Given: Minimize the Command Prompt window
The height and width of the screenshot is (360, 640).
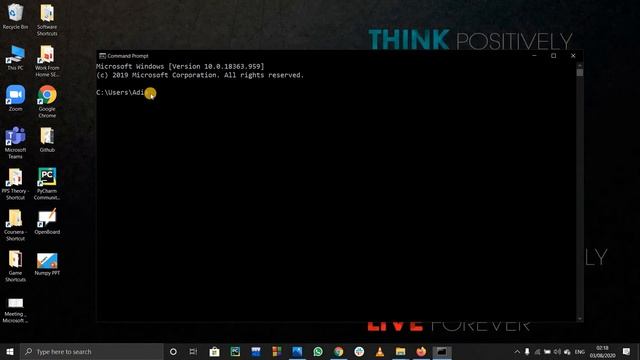Looking at the screenshot, I should click(534, 56).
